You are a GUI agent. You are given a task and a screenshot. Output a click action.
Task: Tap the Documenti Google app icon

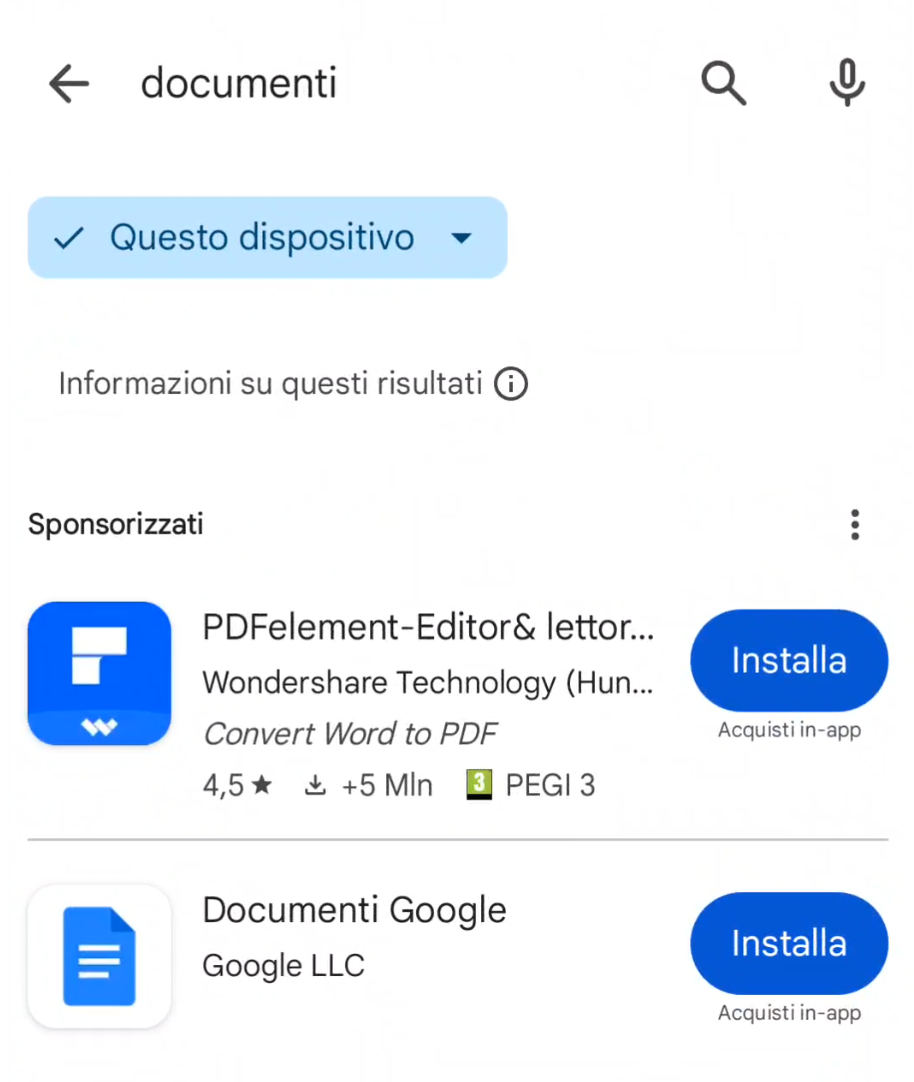[99, 956]
